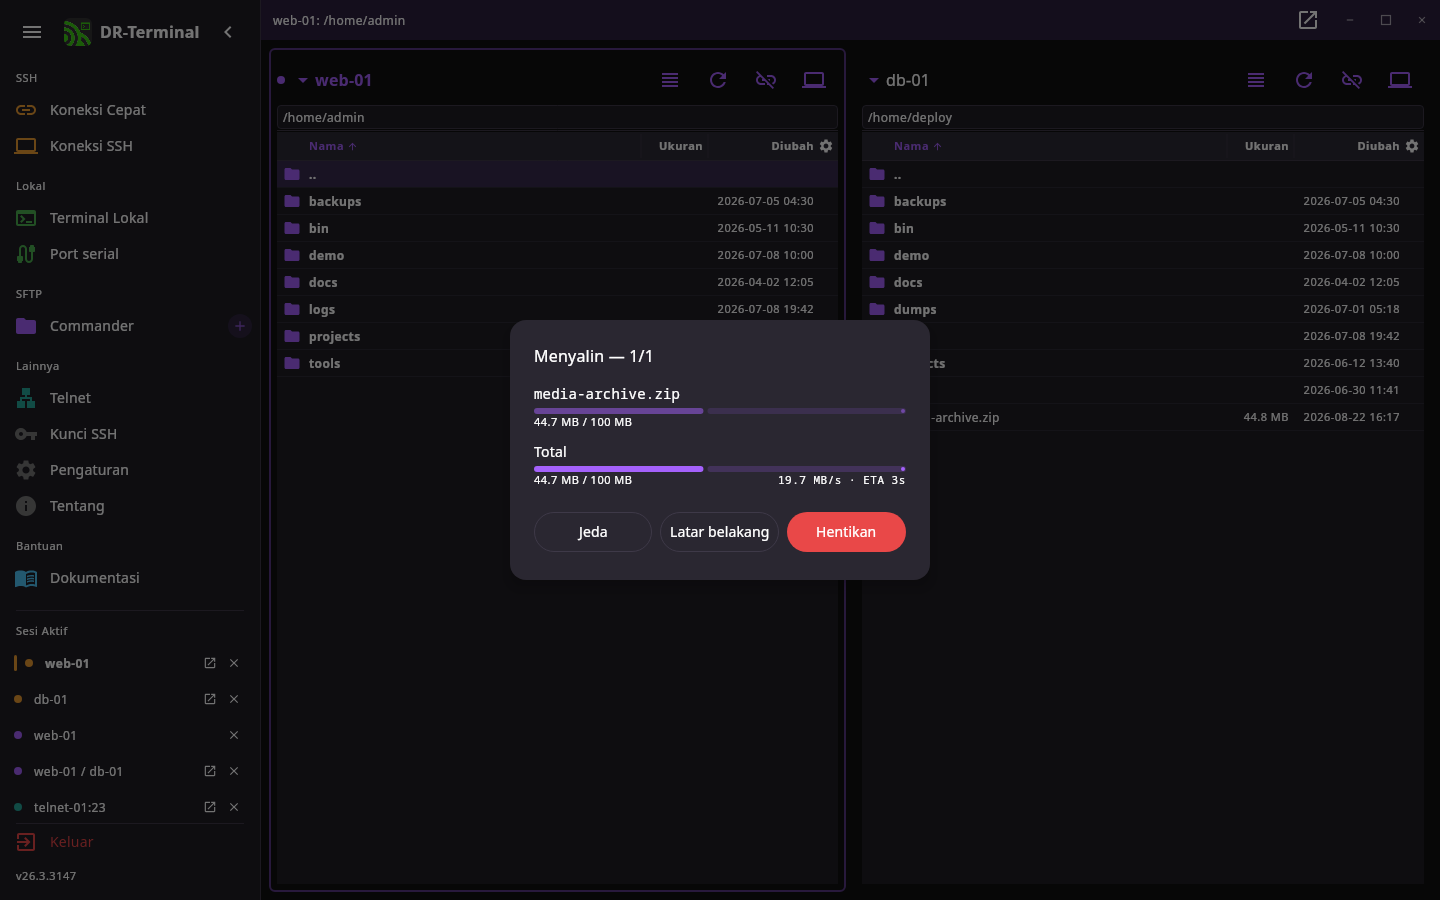
Task: Expand db-01 host dropdown in right pane
Action: pyautogui.click(x=873, y=80)
